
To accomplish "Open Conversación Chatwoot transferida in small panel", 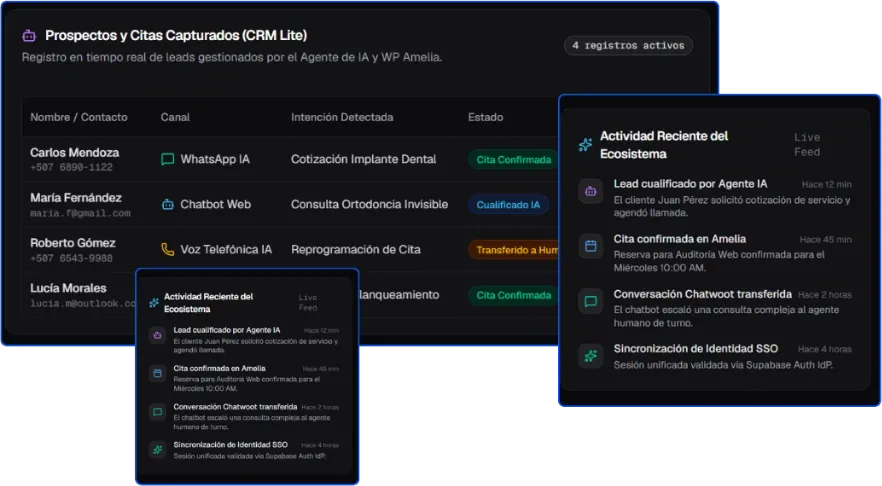I will pos(235,407).
